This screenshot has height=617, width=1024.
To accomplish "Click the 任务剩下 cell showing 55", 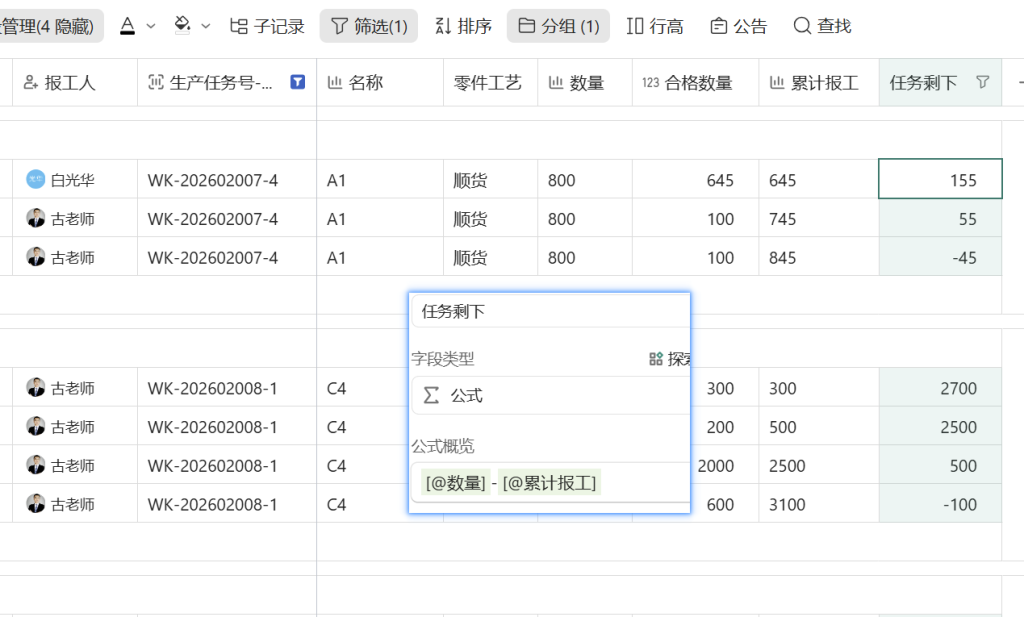I will click(x=940, y=219).
